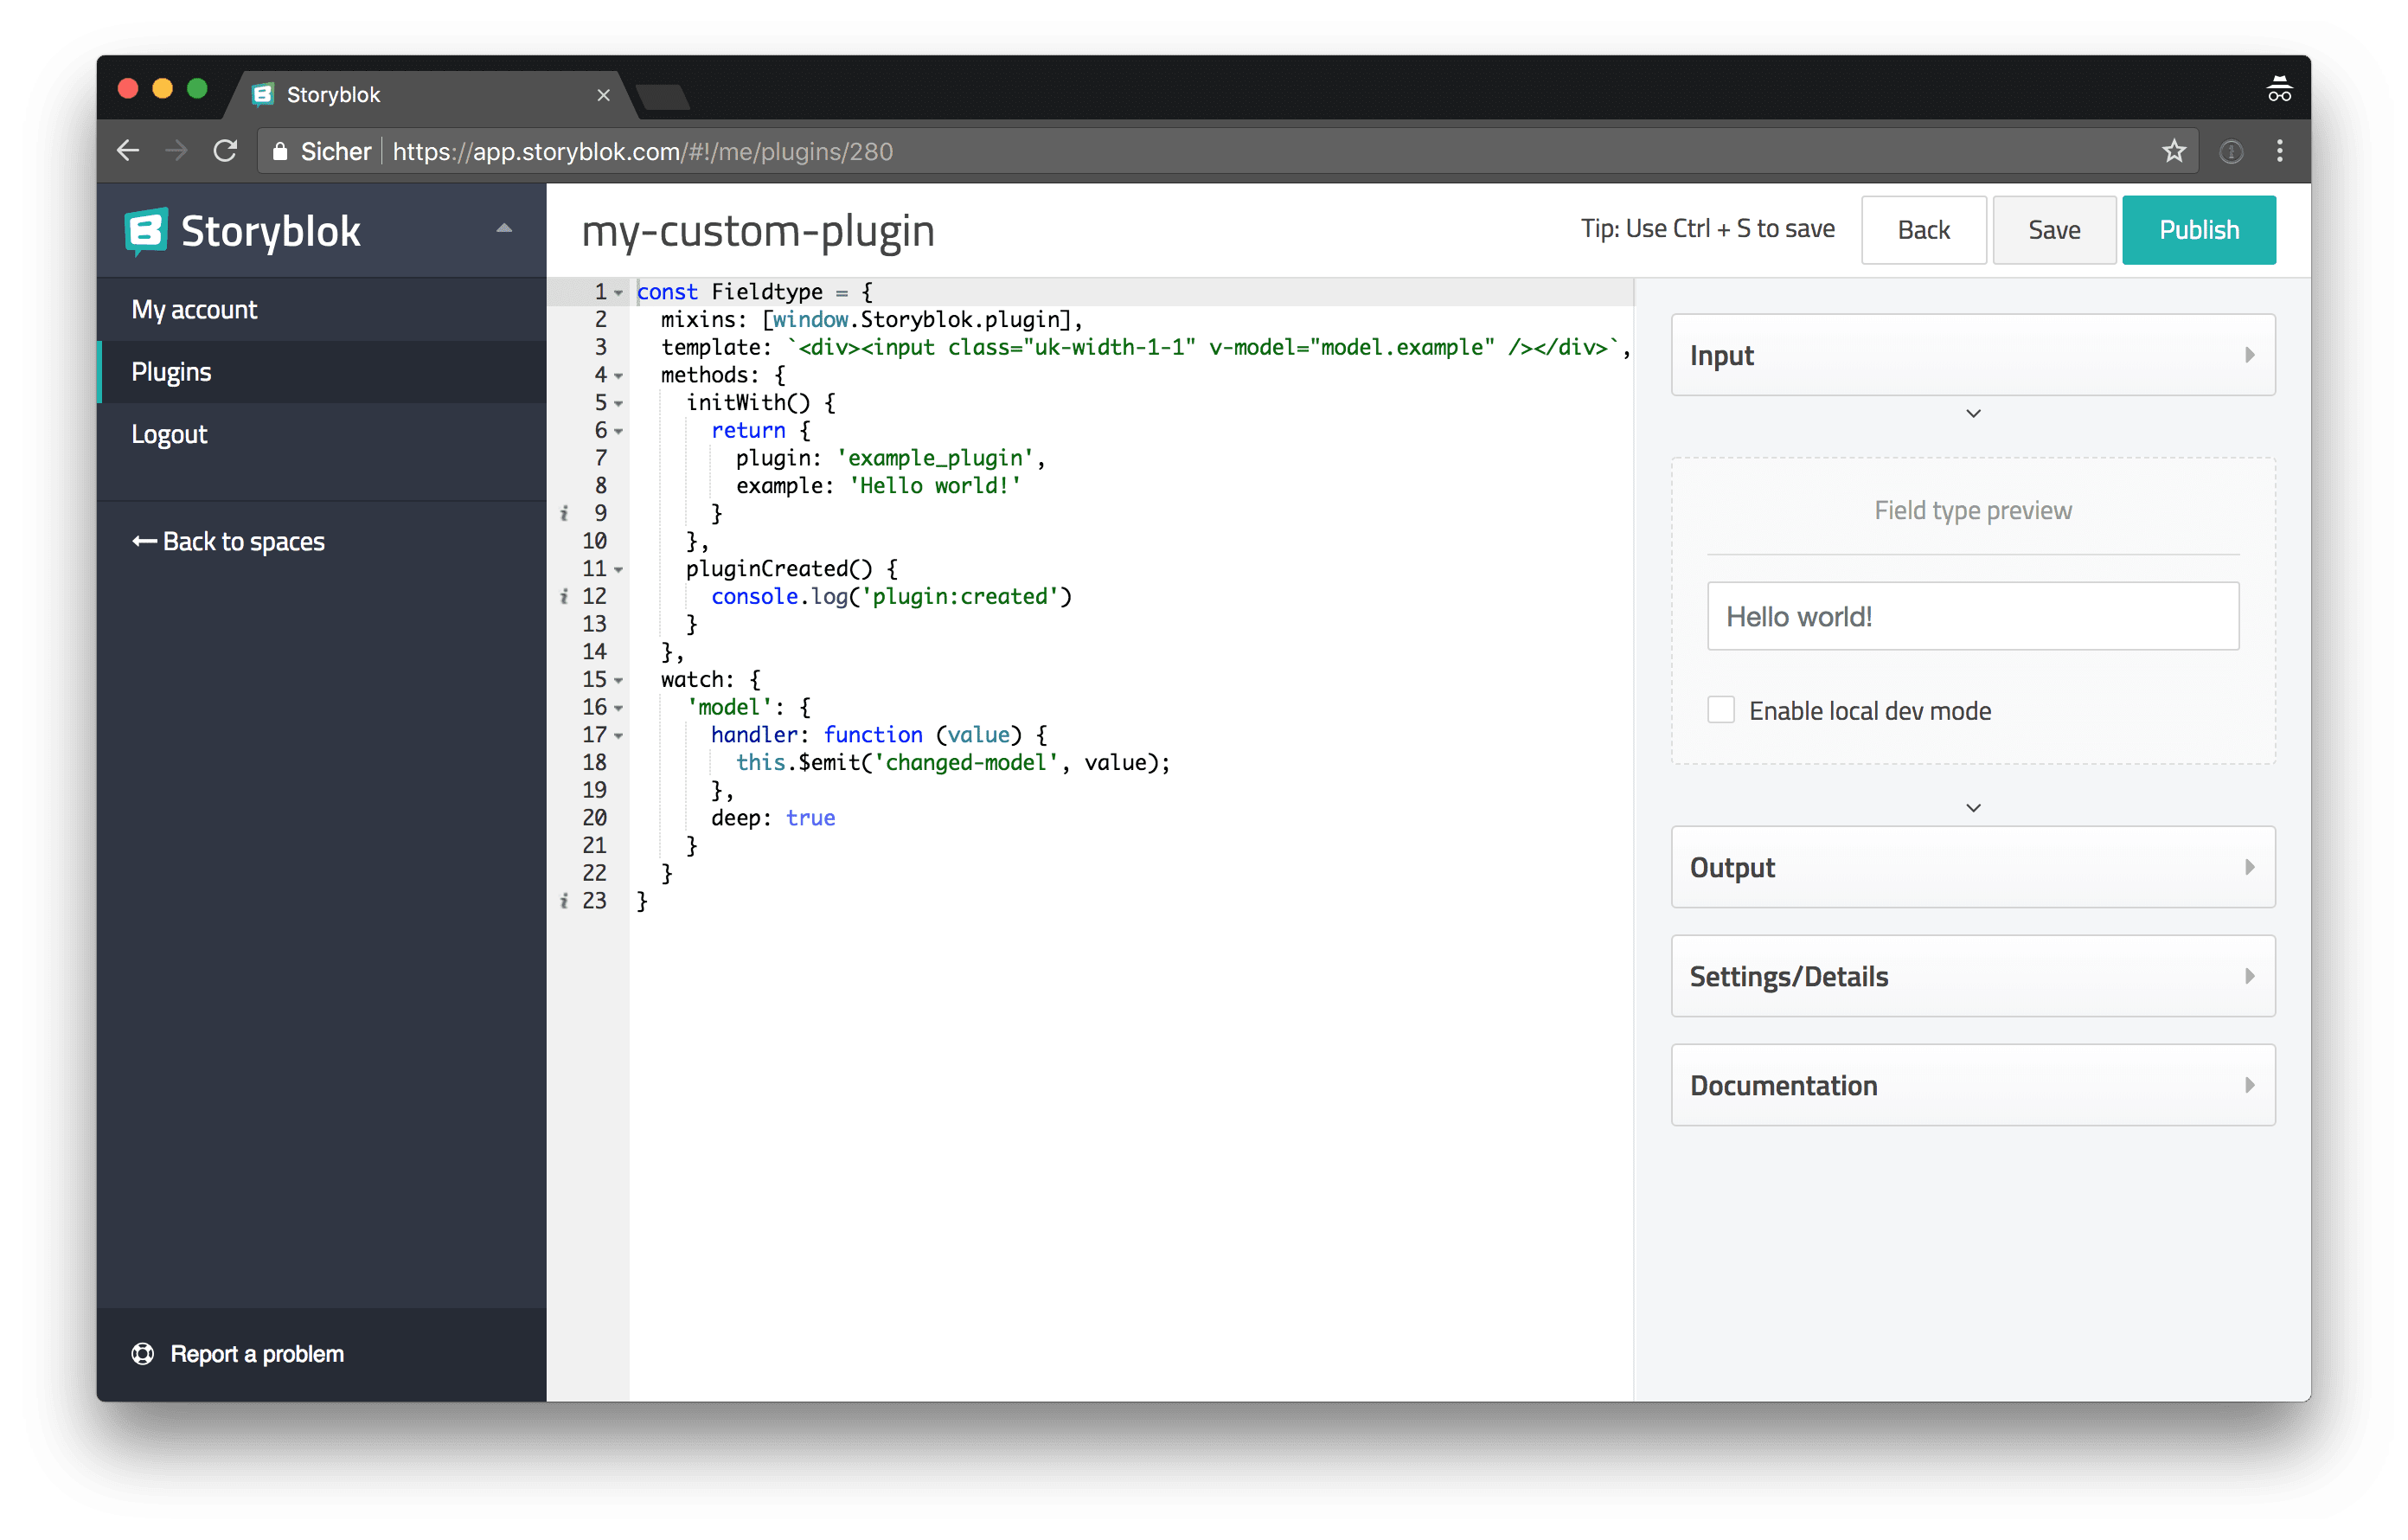Screen dimensions: 2408x1540
Task: Click the incognito icon in title bar
Action: click(x=2278, y=90)
